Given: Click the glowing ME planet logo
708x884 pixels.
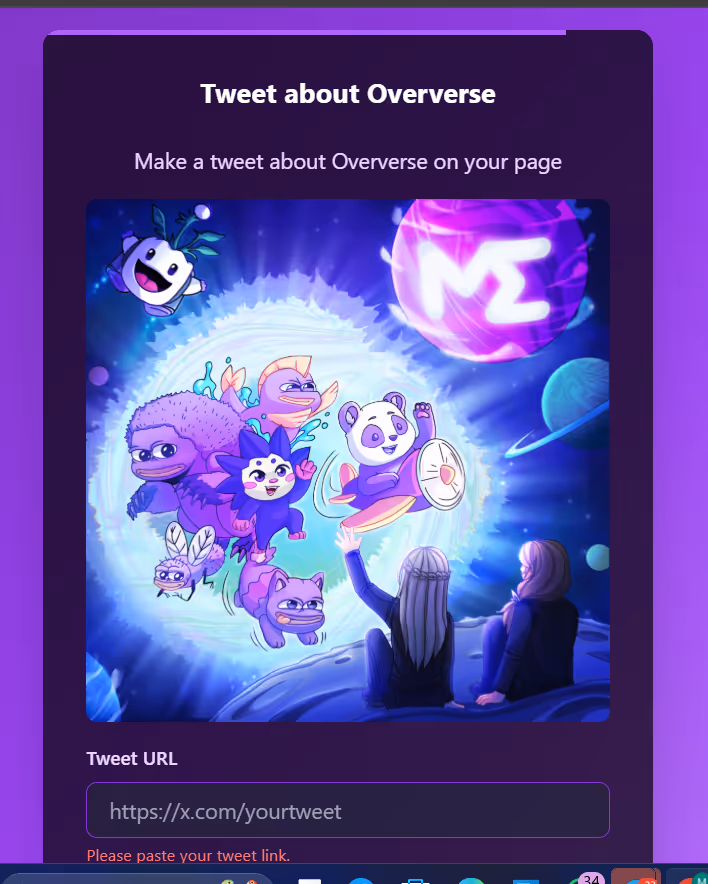Looking at the screenshot, I should tap(489, 280).
